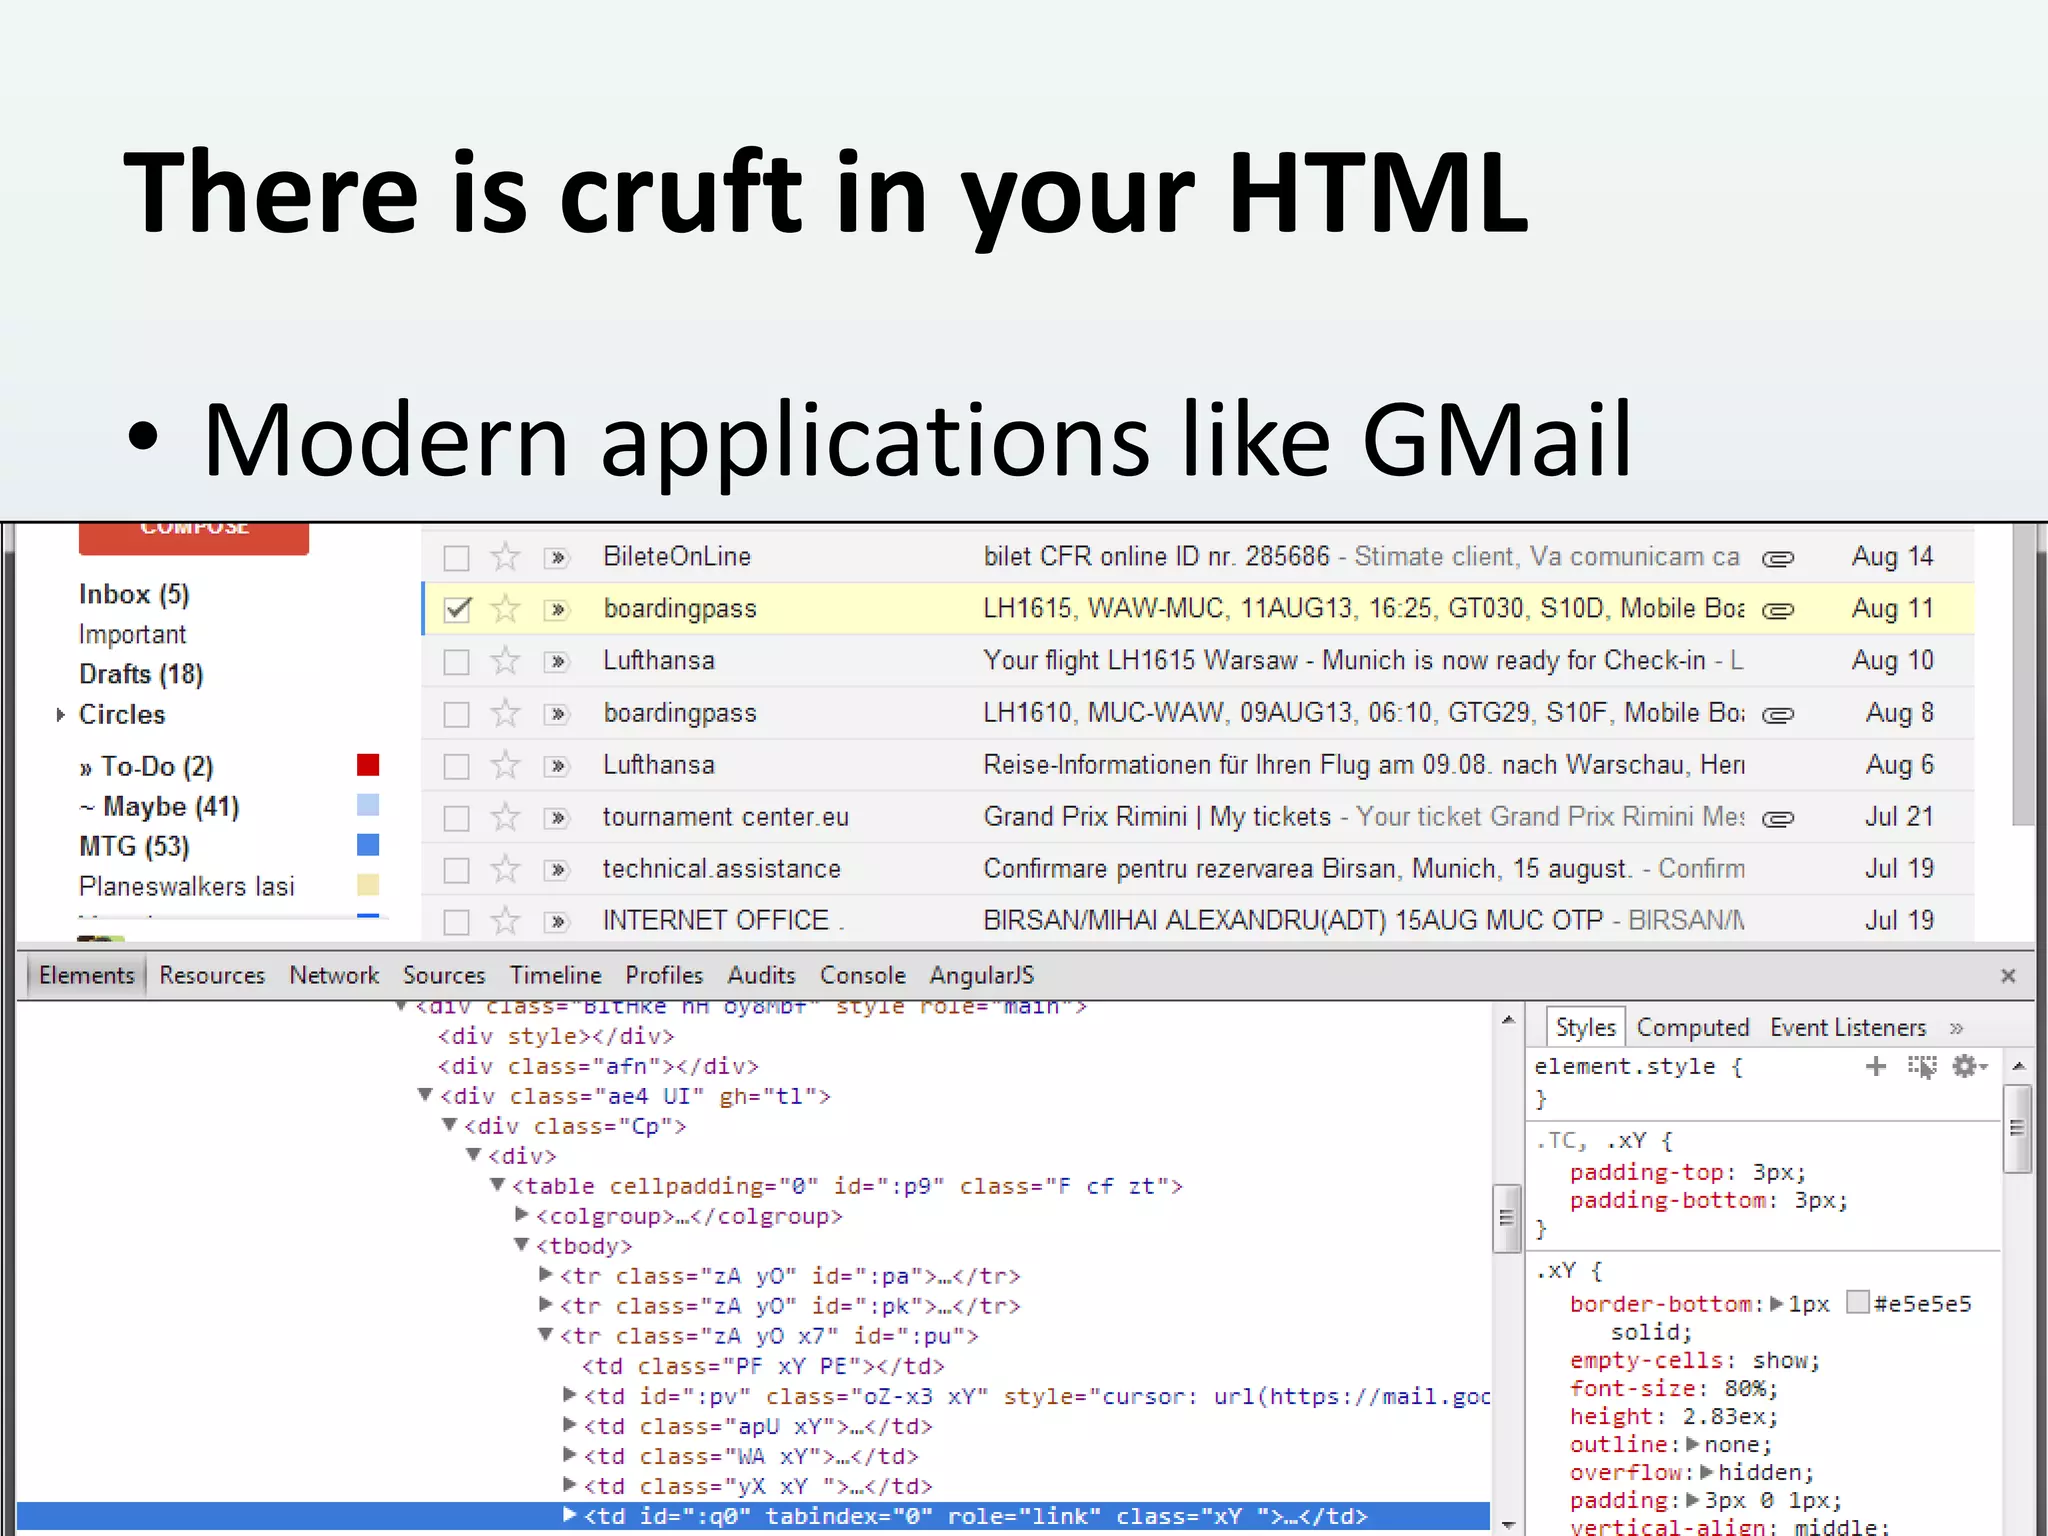Click #e5e5e5 border color swatch
This screenshot has width=2048, height=1536.
pyautogui.click(x=1858, y=1302)
